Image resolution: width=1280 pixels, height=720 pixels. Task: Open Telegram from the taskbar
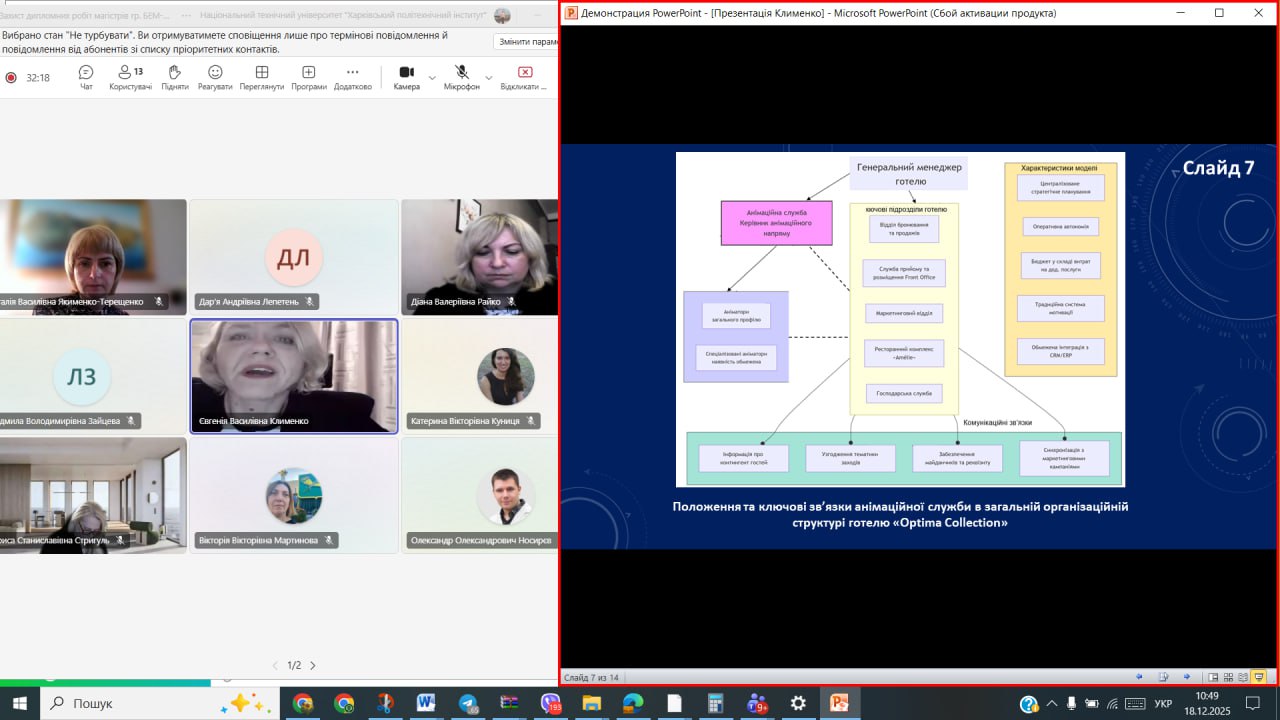(468, 703)
